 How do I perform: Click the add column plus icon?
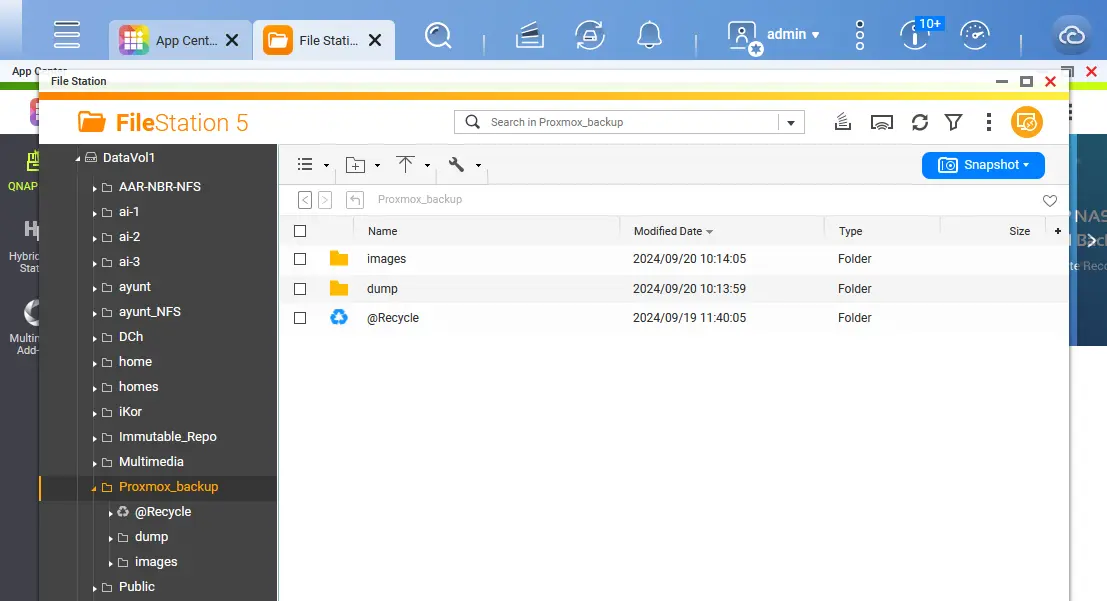pos(1058,231)
